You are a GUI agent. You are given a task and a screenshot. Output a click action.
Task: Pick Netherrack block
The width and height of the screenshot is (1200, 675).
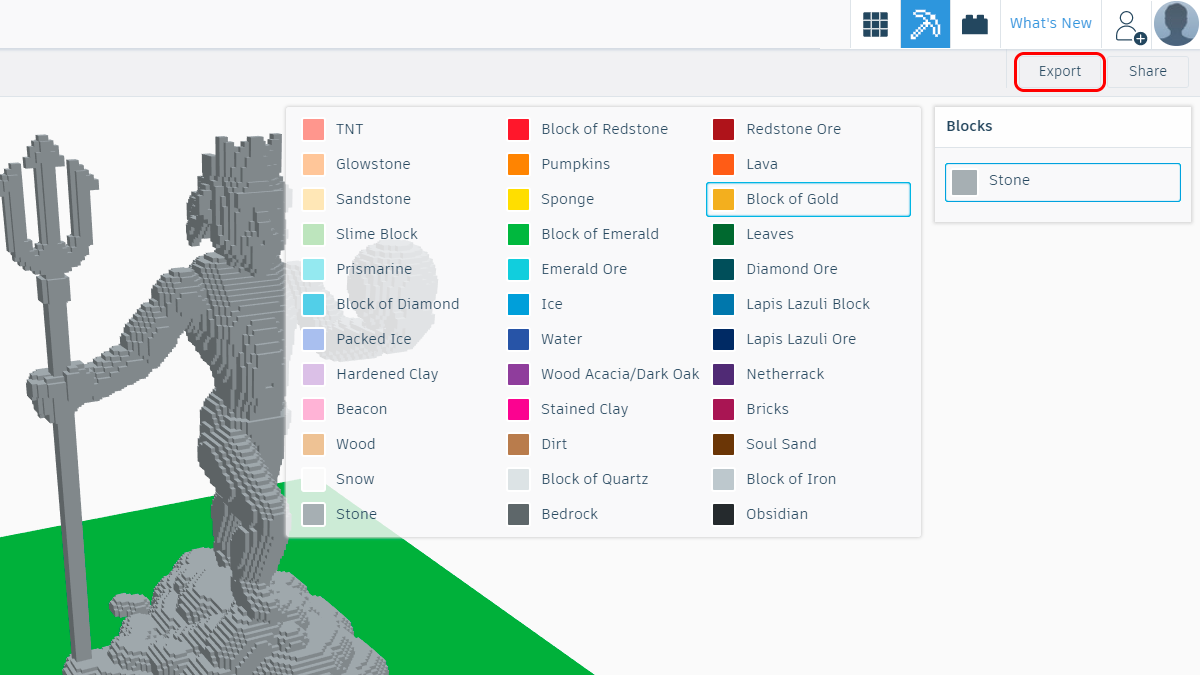tap(808, 374)
